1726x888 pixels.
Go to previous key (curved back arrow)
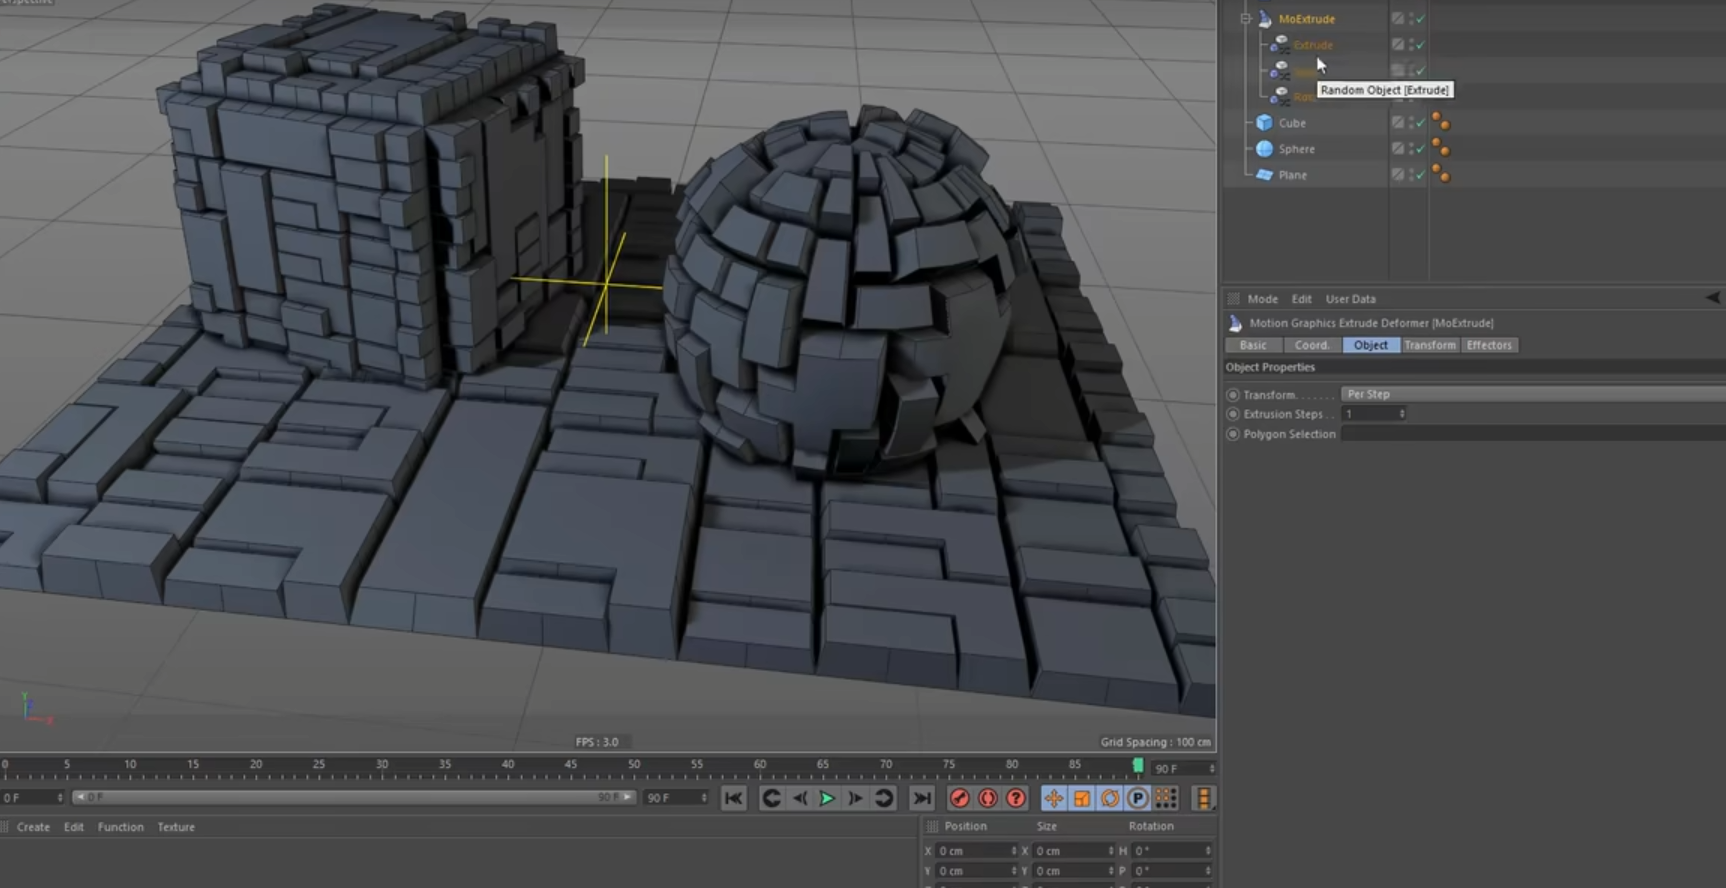771,798
